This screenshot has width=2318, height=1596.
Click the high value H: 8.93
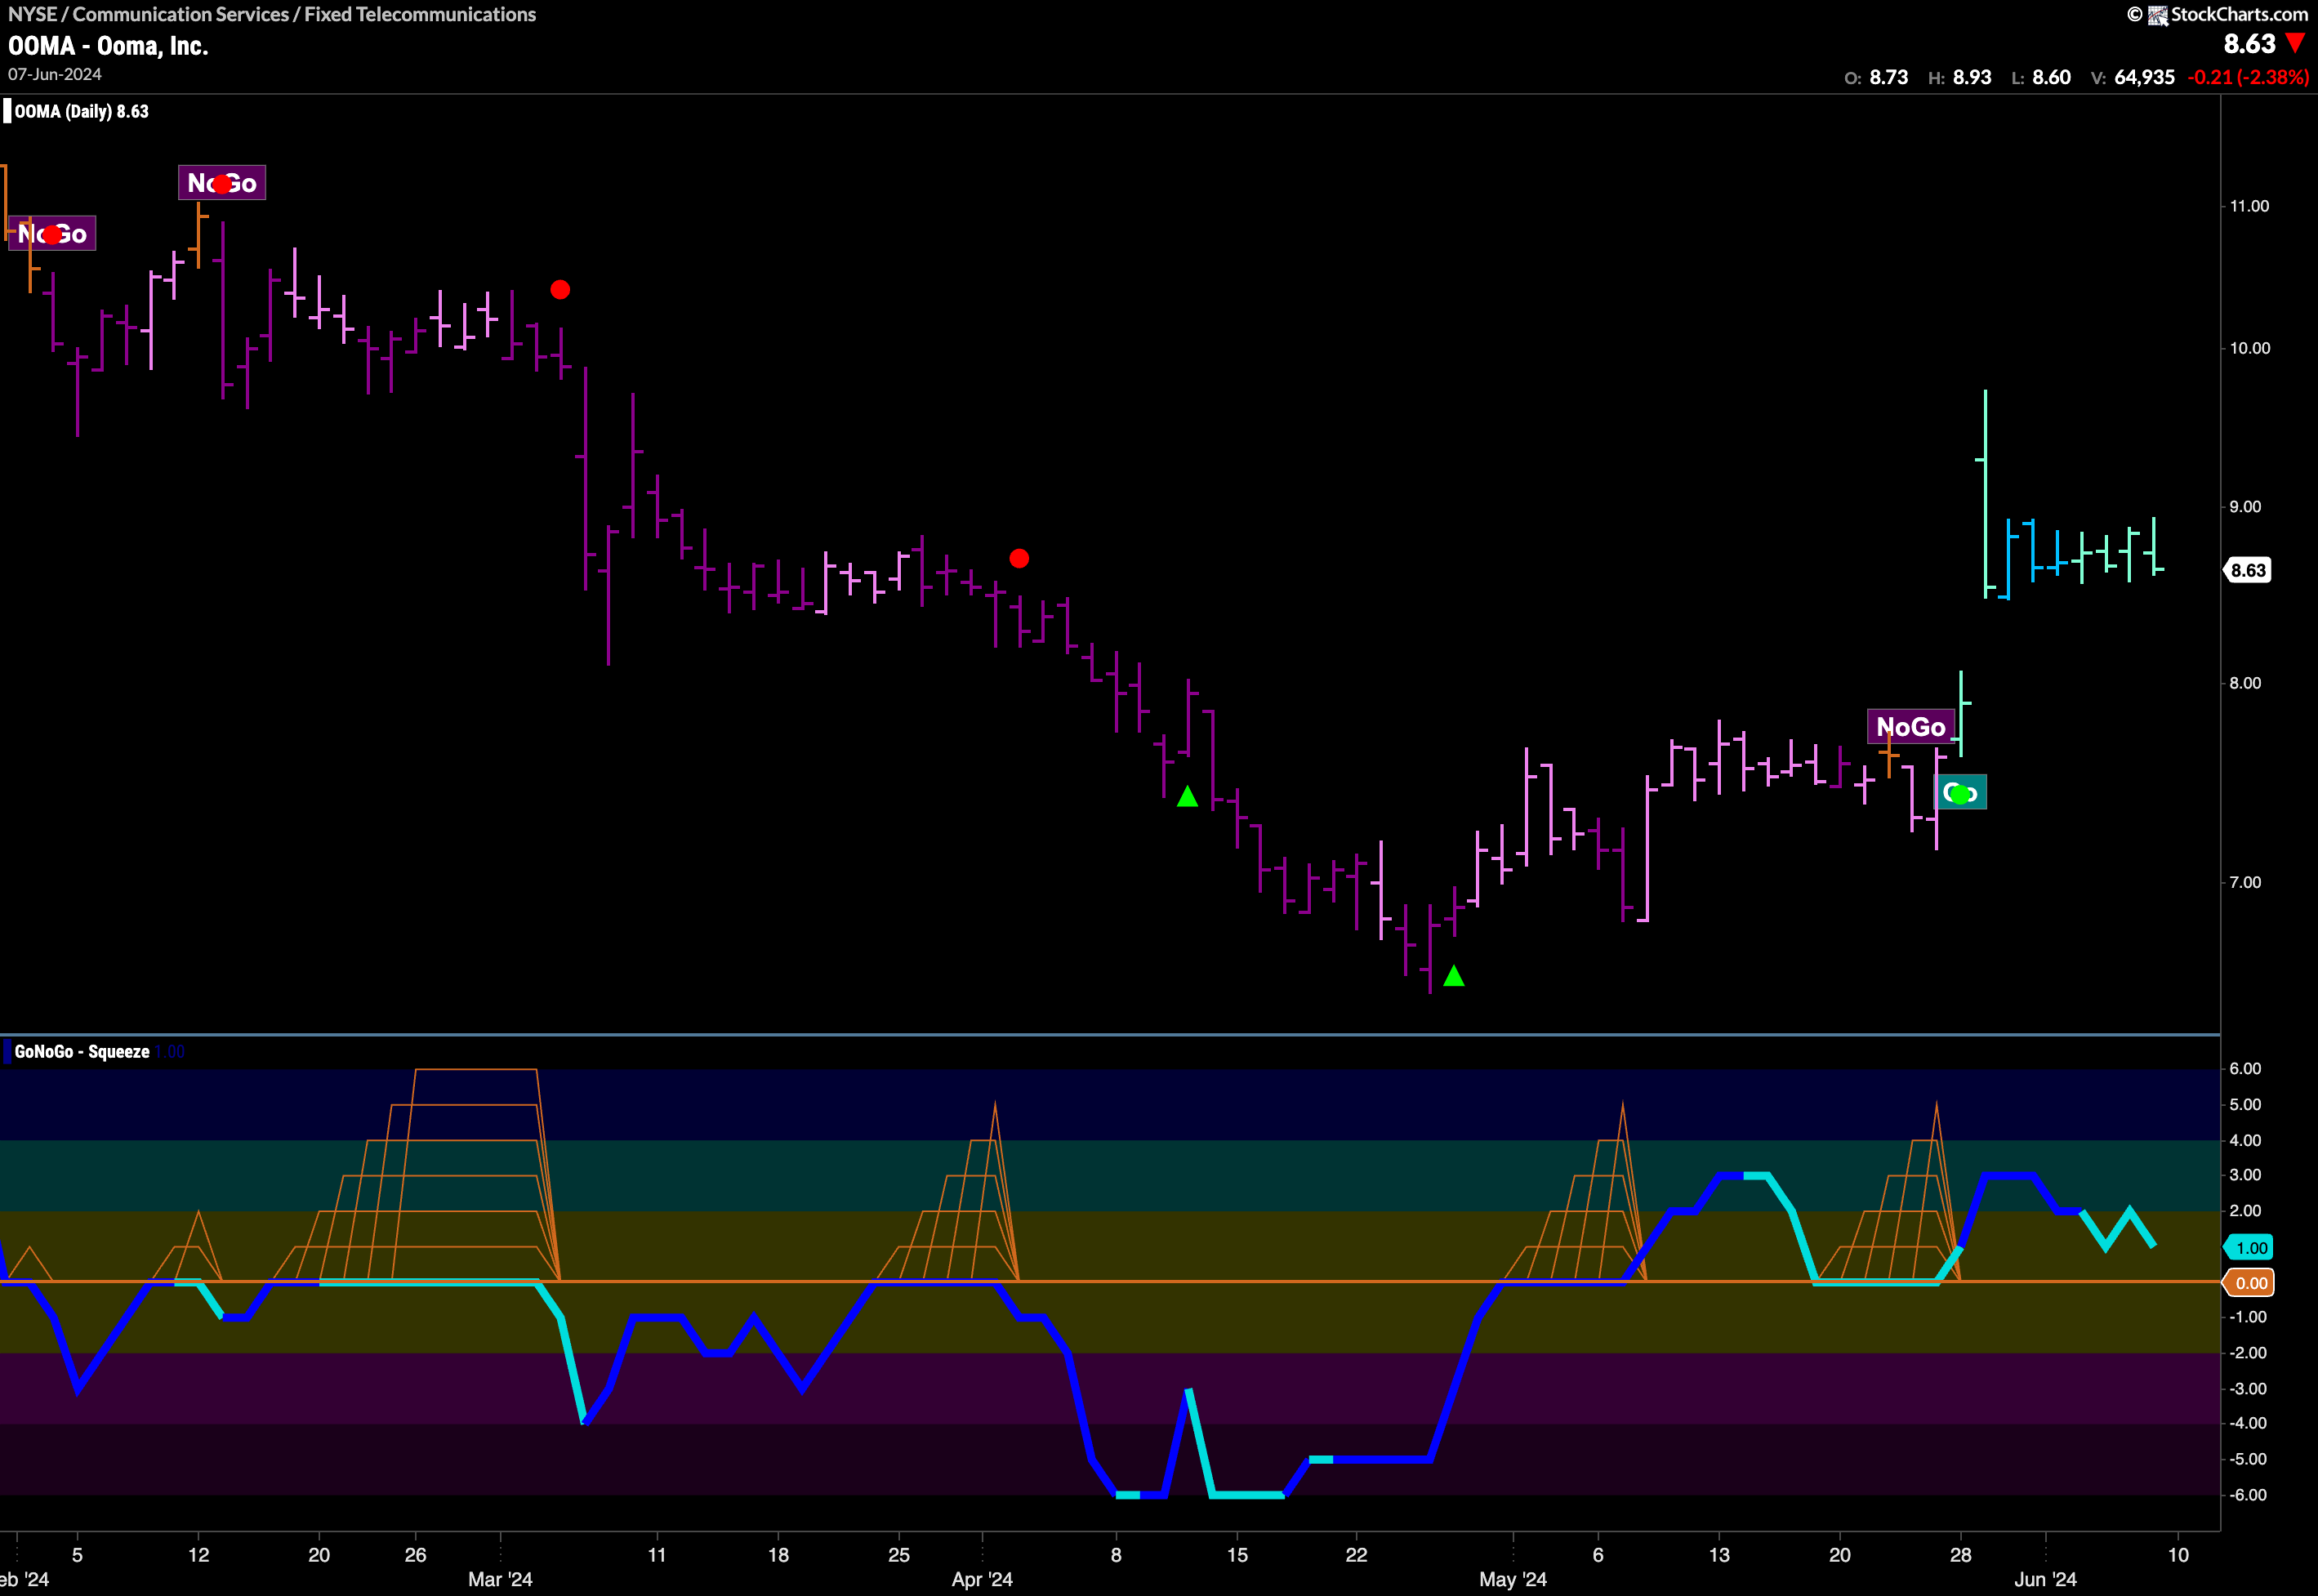pyautogui.click(x=1960, y=78)
